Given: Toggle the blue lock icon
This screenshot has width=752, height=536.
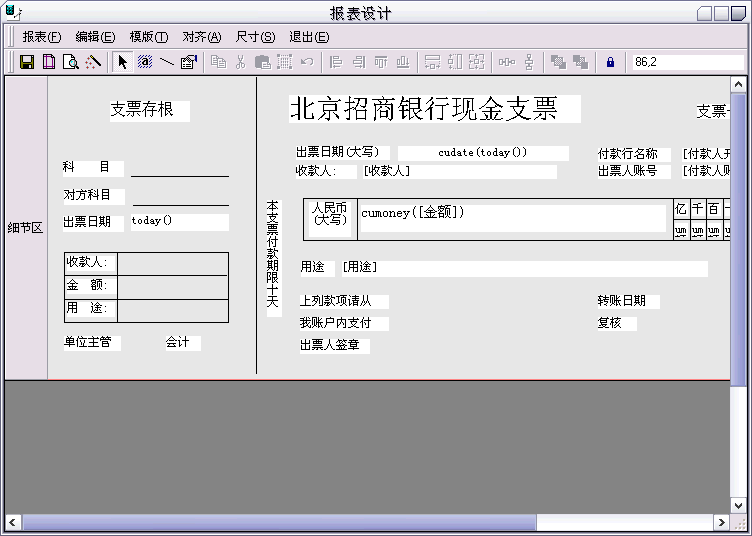Looking at the screenshot, I should tap(610, 62).
